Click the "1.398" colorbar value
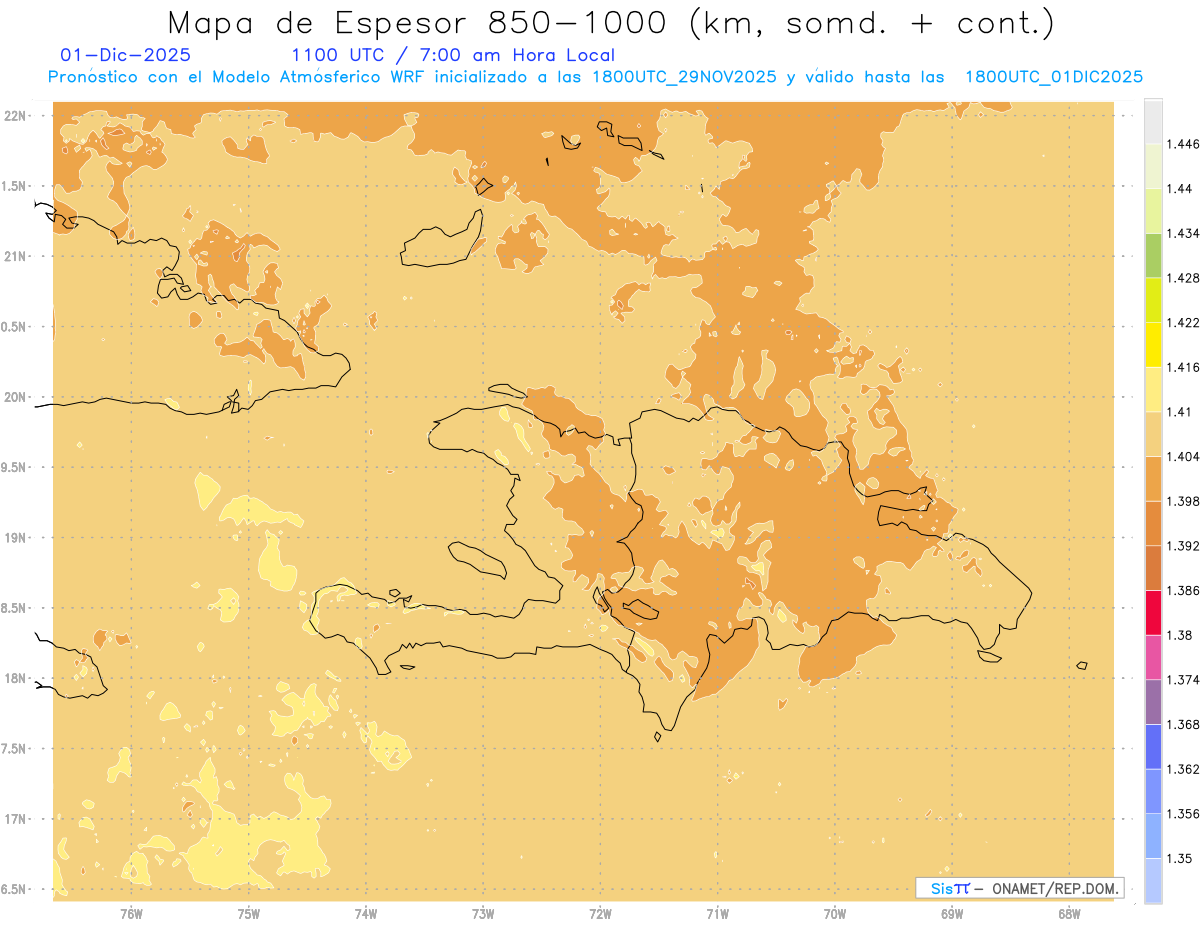This screenshot has width=1200, height=927. click(x=1183, y=502)
